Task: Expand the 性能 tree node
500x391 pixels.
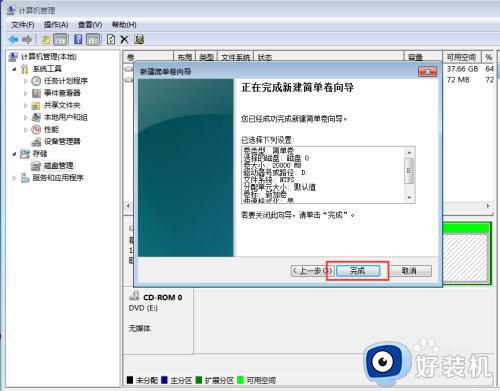Action: click(26, 129)
